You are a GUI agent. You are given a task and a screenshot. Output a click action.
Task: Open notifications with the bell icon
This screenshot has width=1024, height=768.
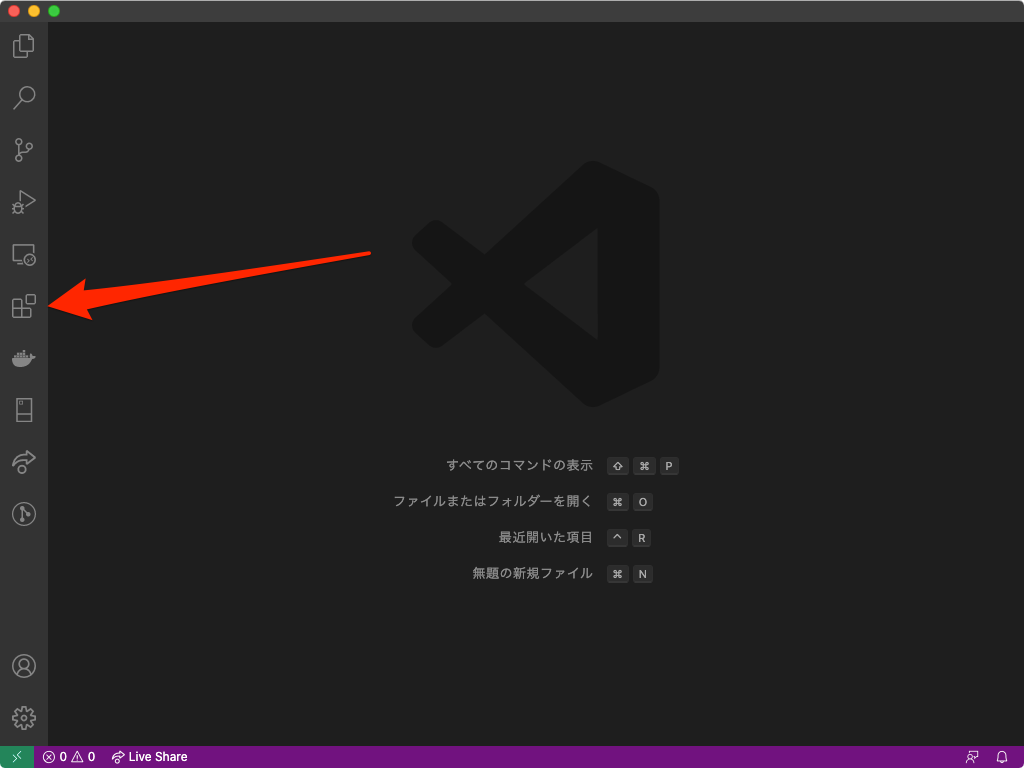1002,757
